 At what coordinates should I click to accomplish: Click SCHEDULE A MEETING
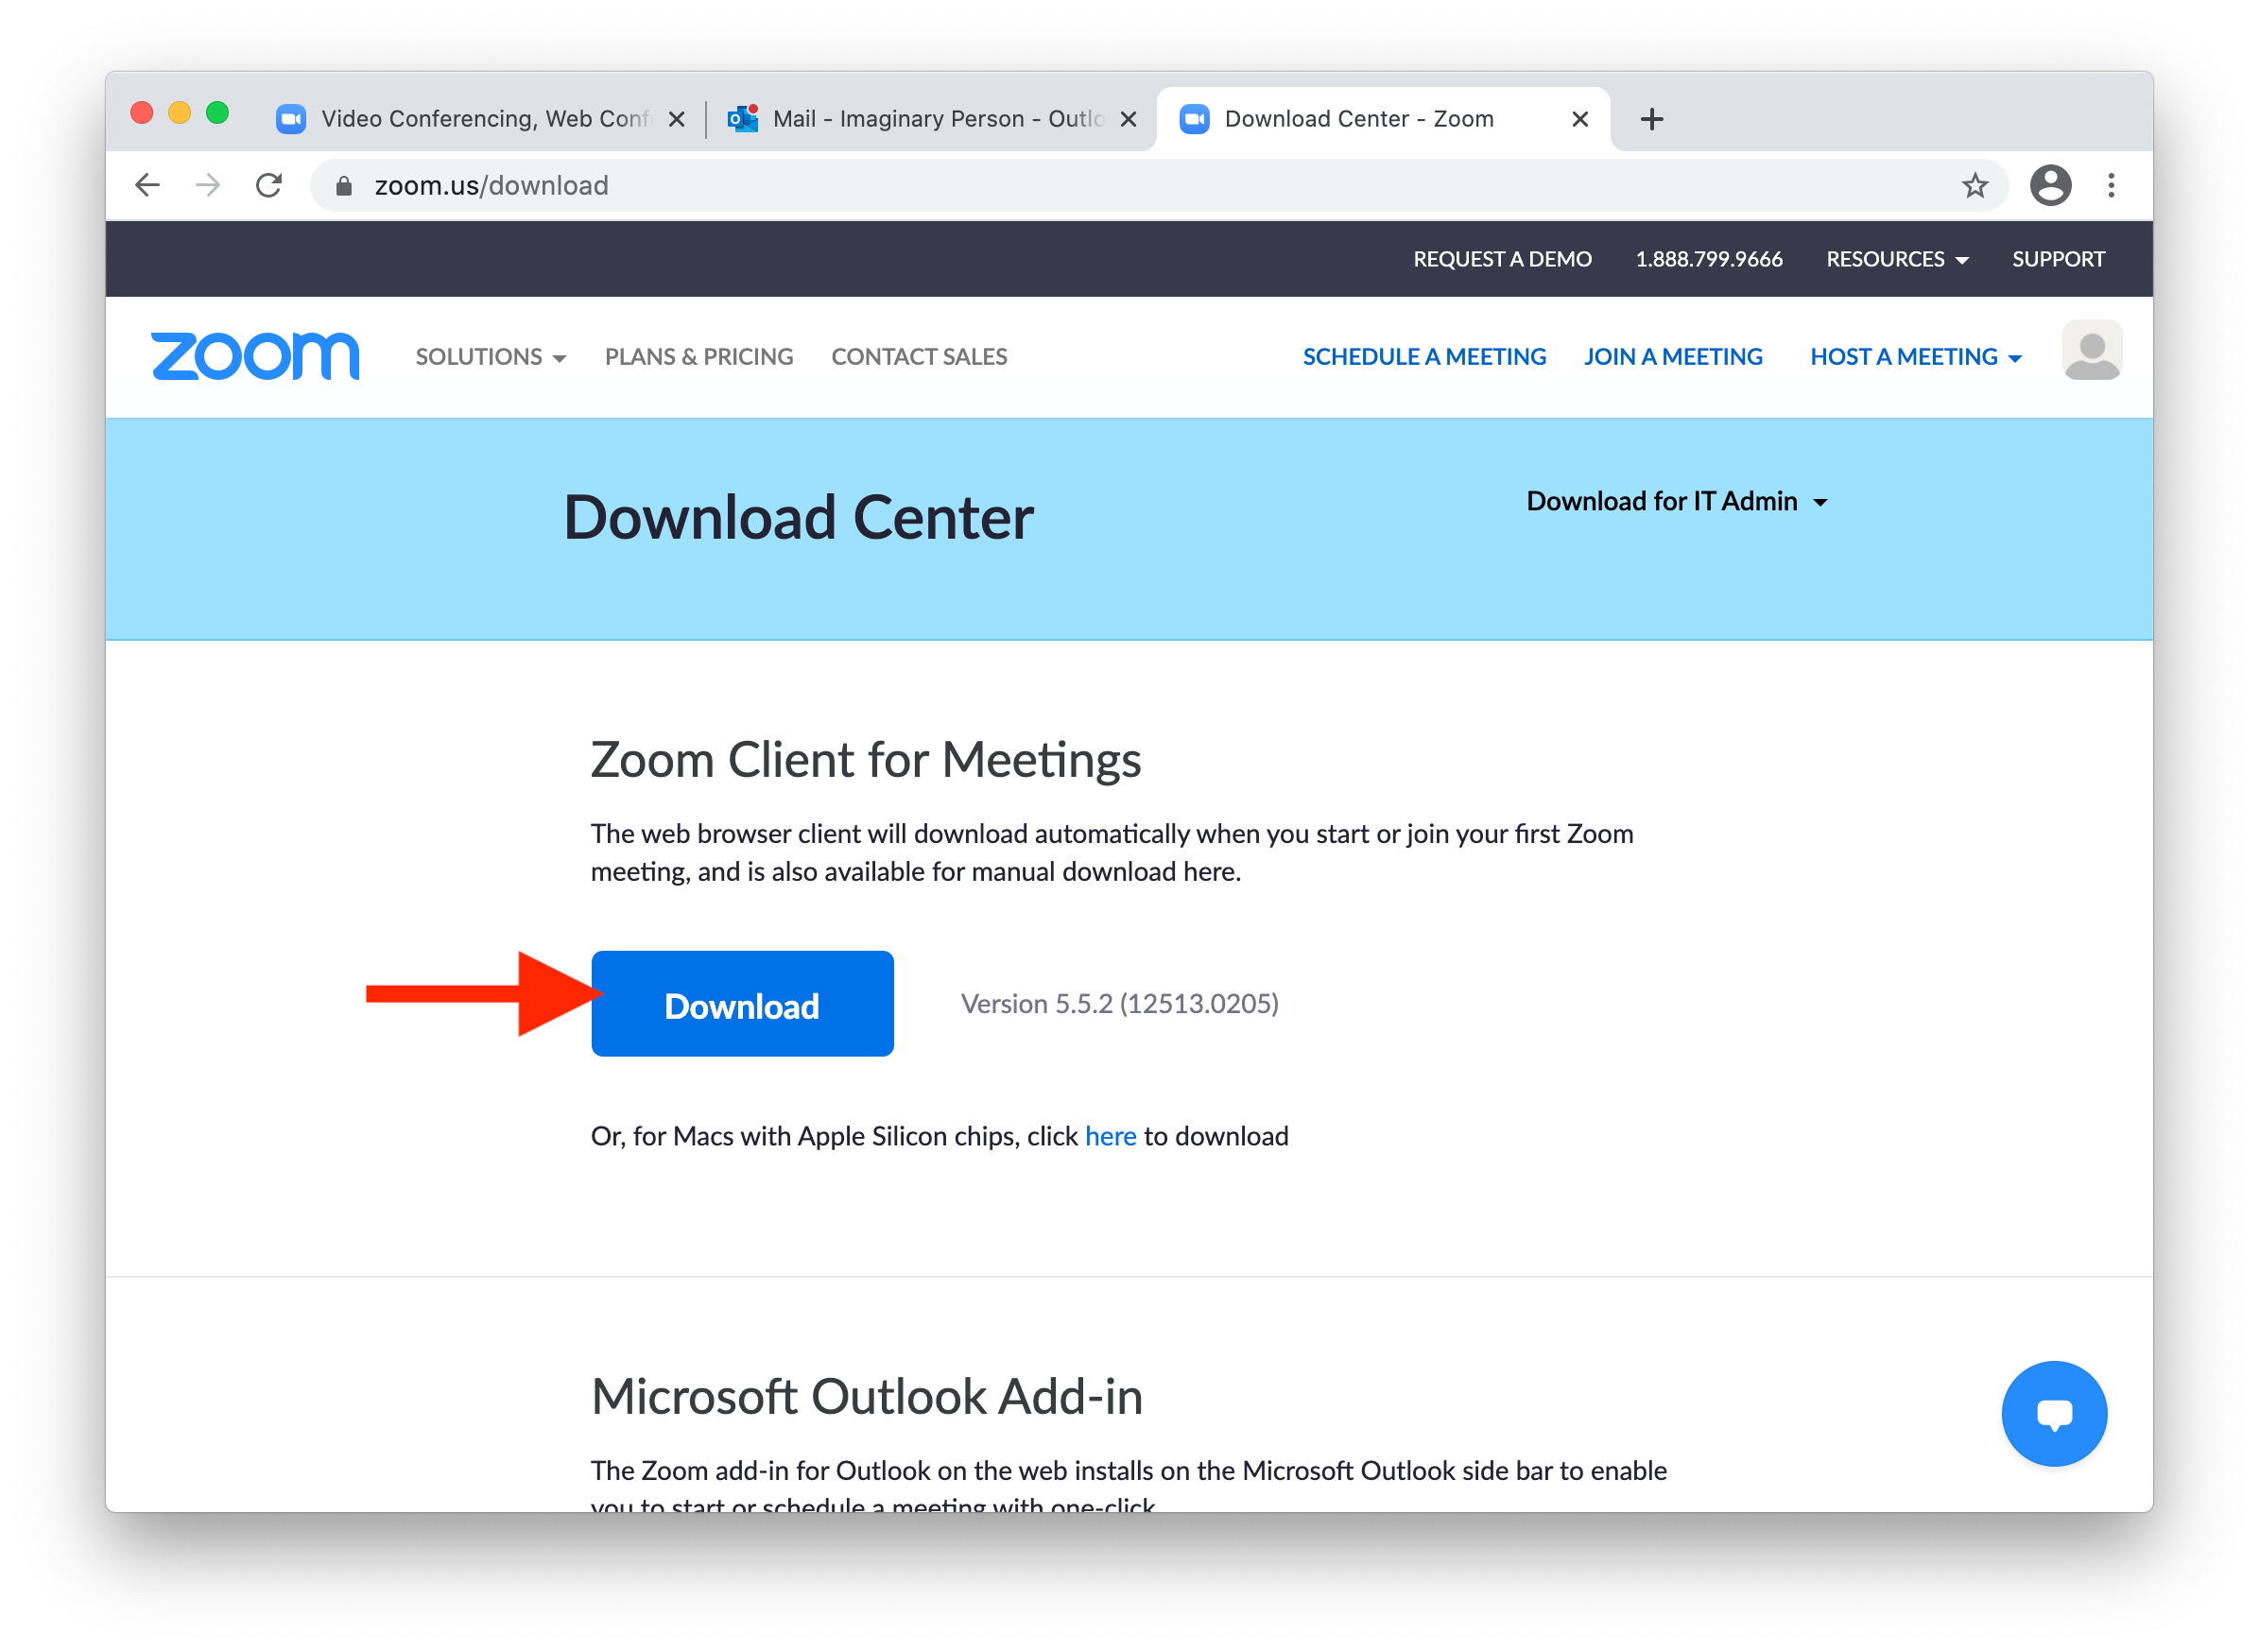1423,357
